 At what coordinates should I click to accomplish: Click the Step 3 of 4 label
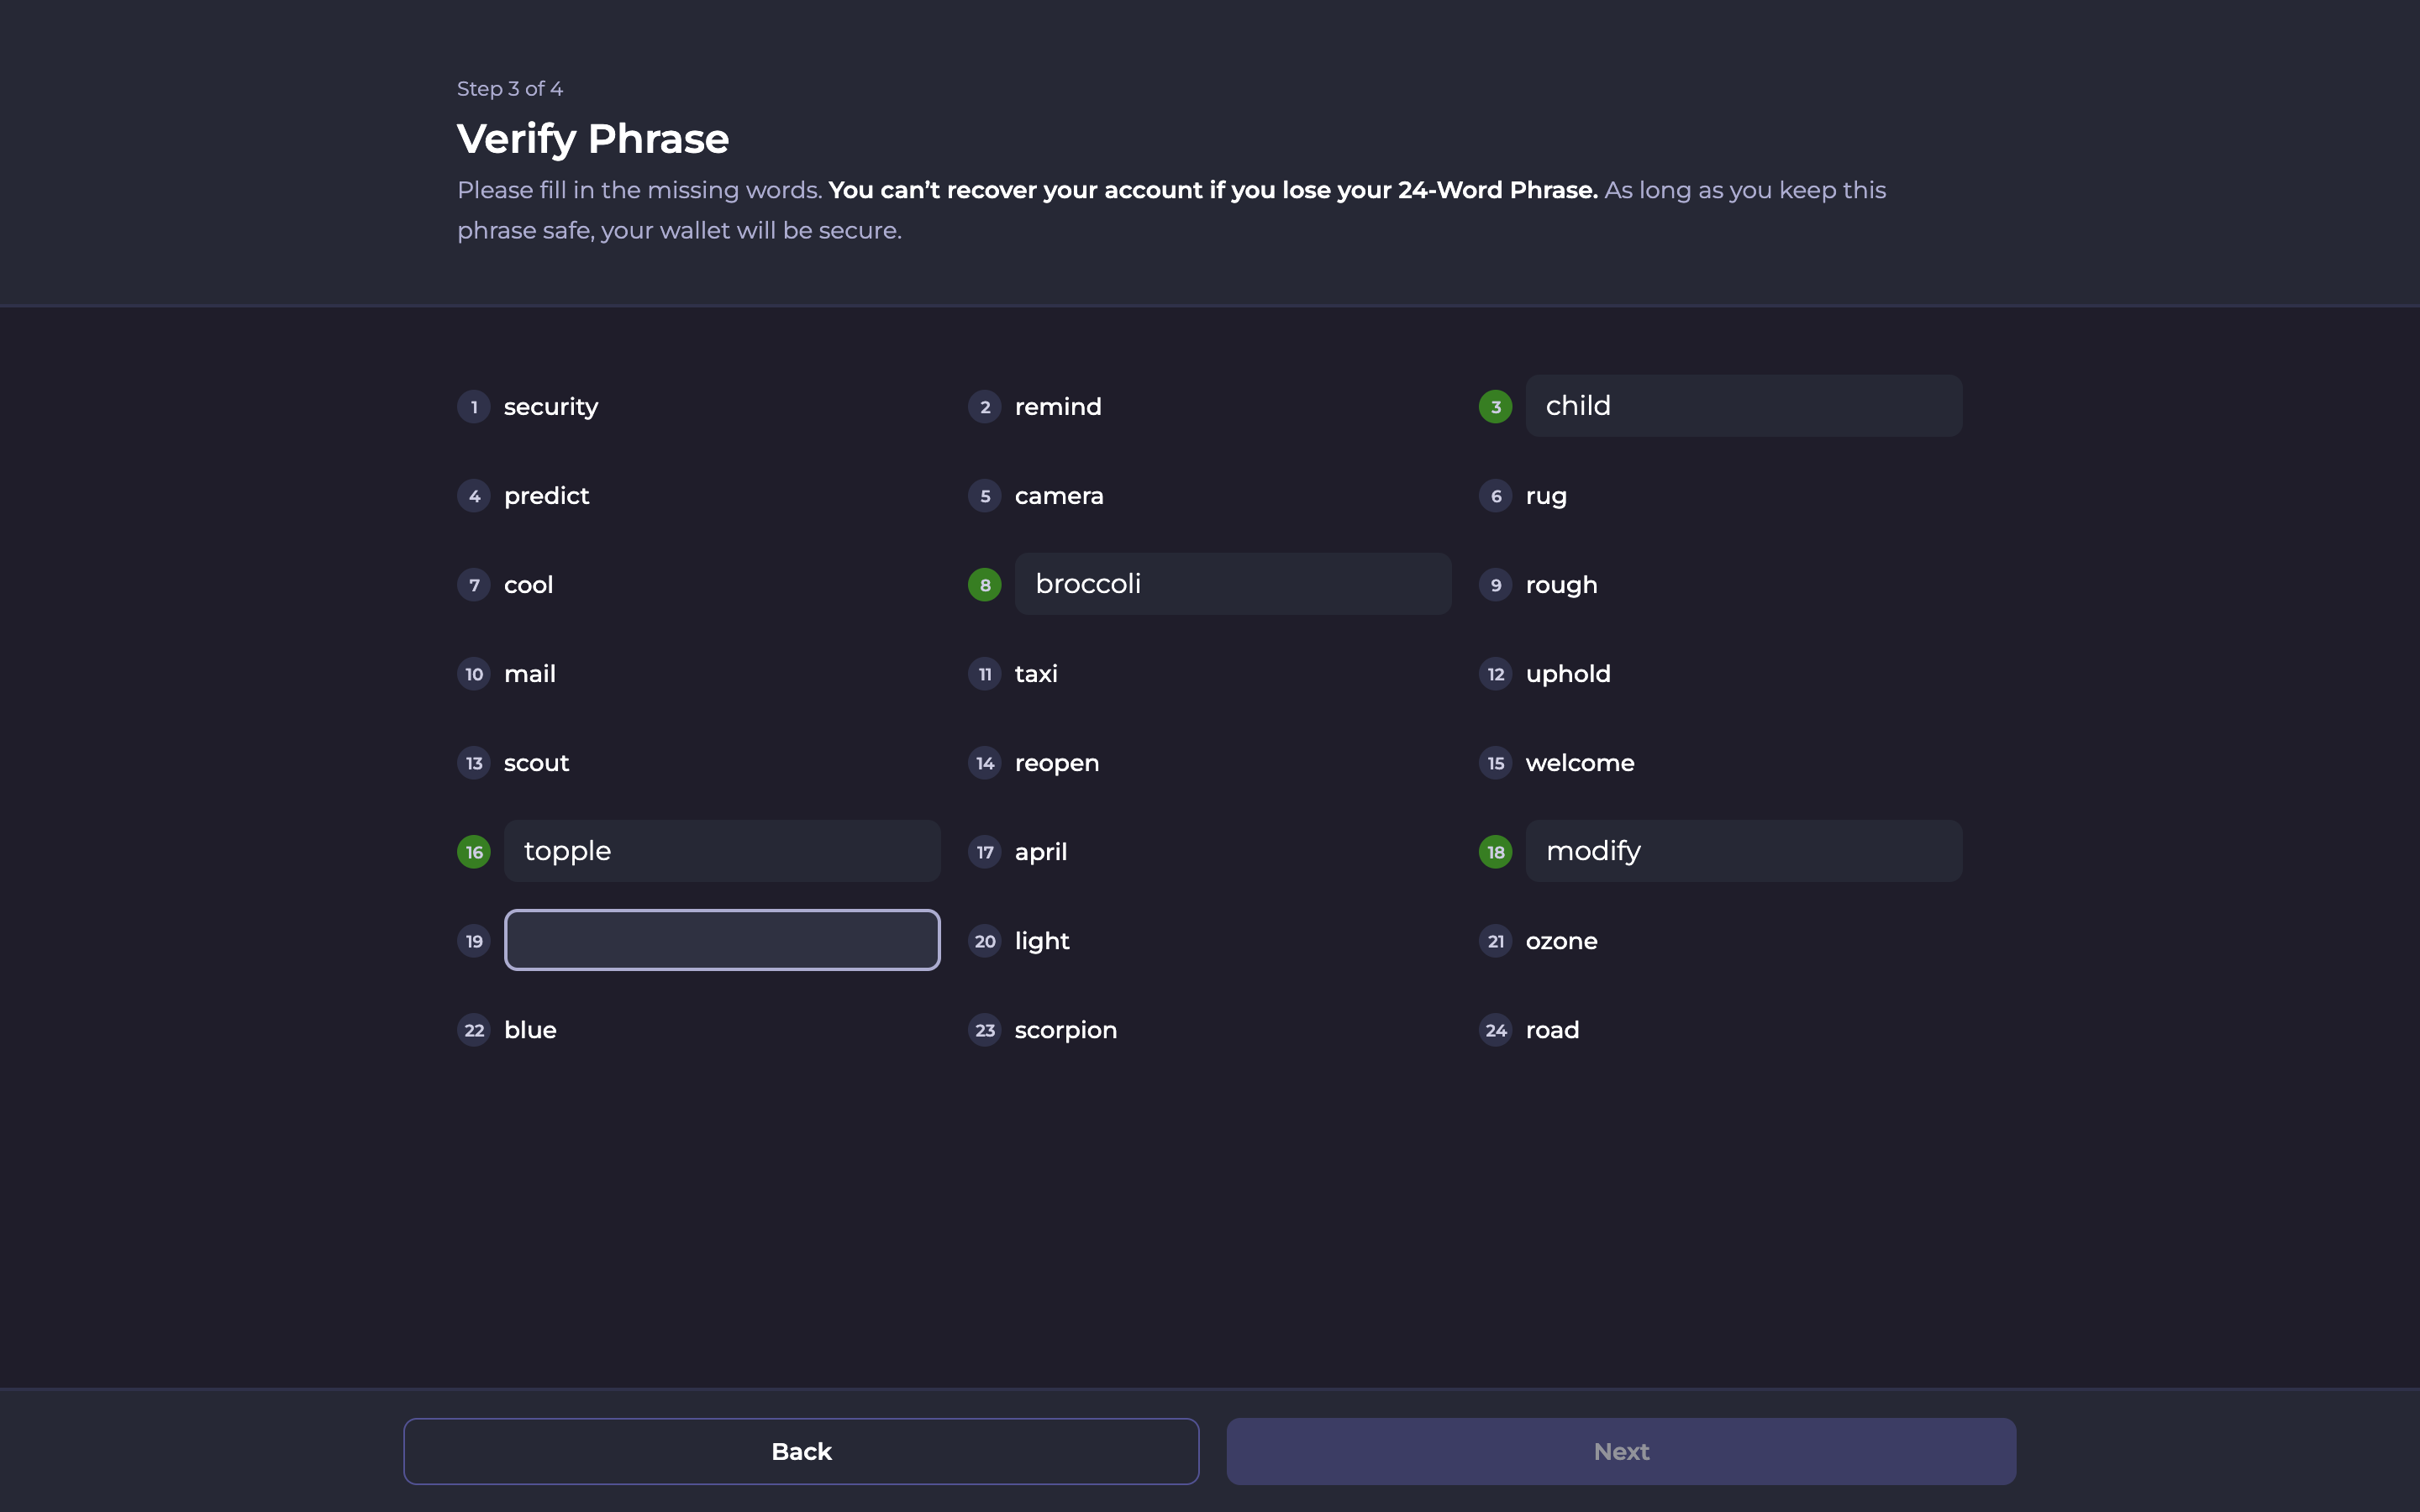tap(509, 89)
